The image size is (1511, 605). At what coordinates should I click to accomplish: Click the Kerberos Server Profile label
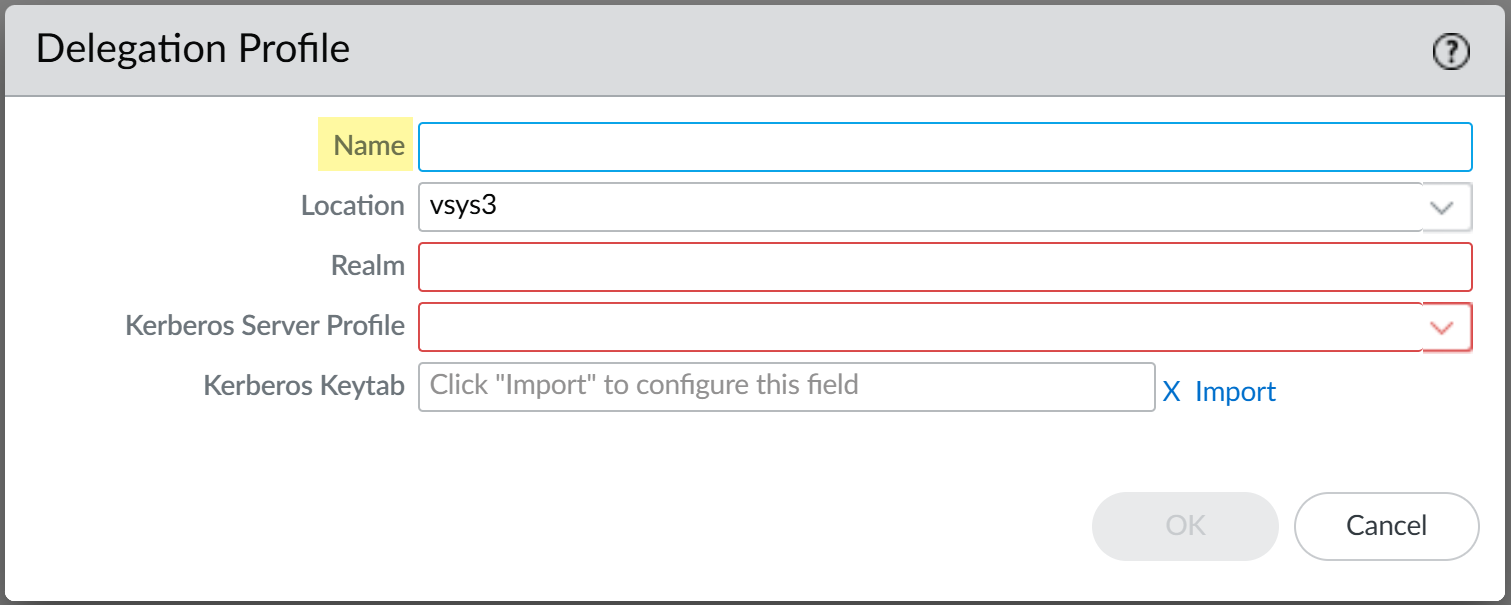(265, 326)
